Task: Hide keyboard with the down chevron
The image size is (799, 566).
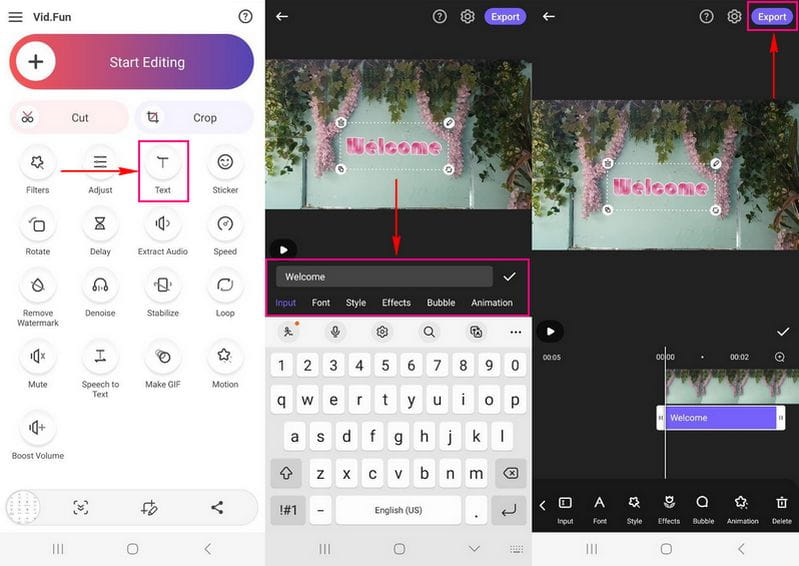Action: [474, 549]
